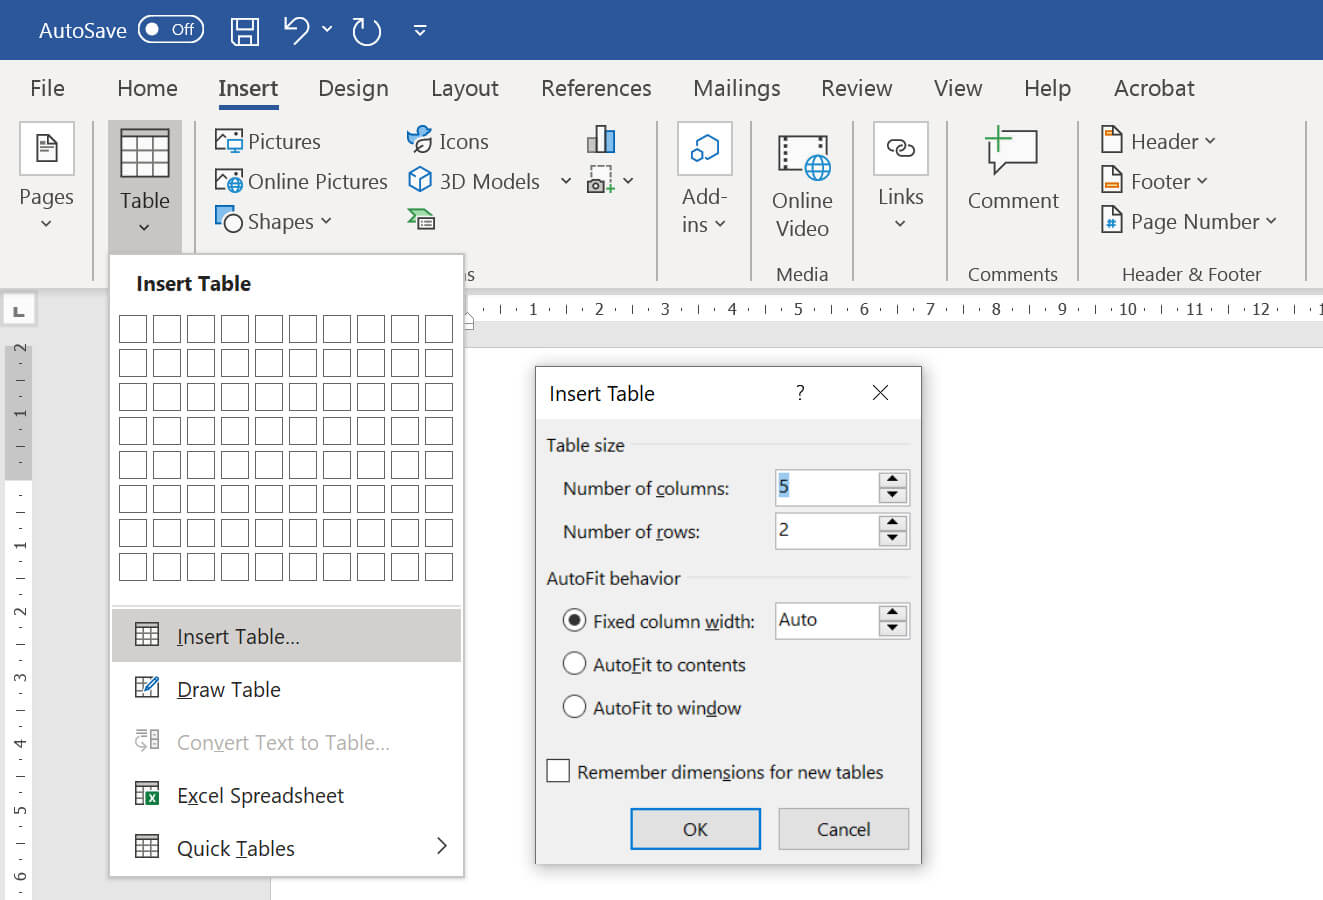Decrease fixed column width with down arrow
The width and height of the screenshot is (1323, 900).
click(893, 629)
